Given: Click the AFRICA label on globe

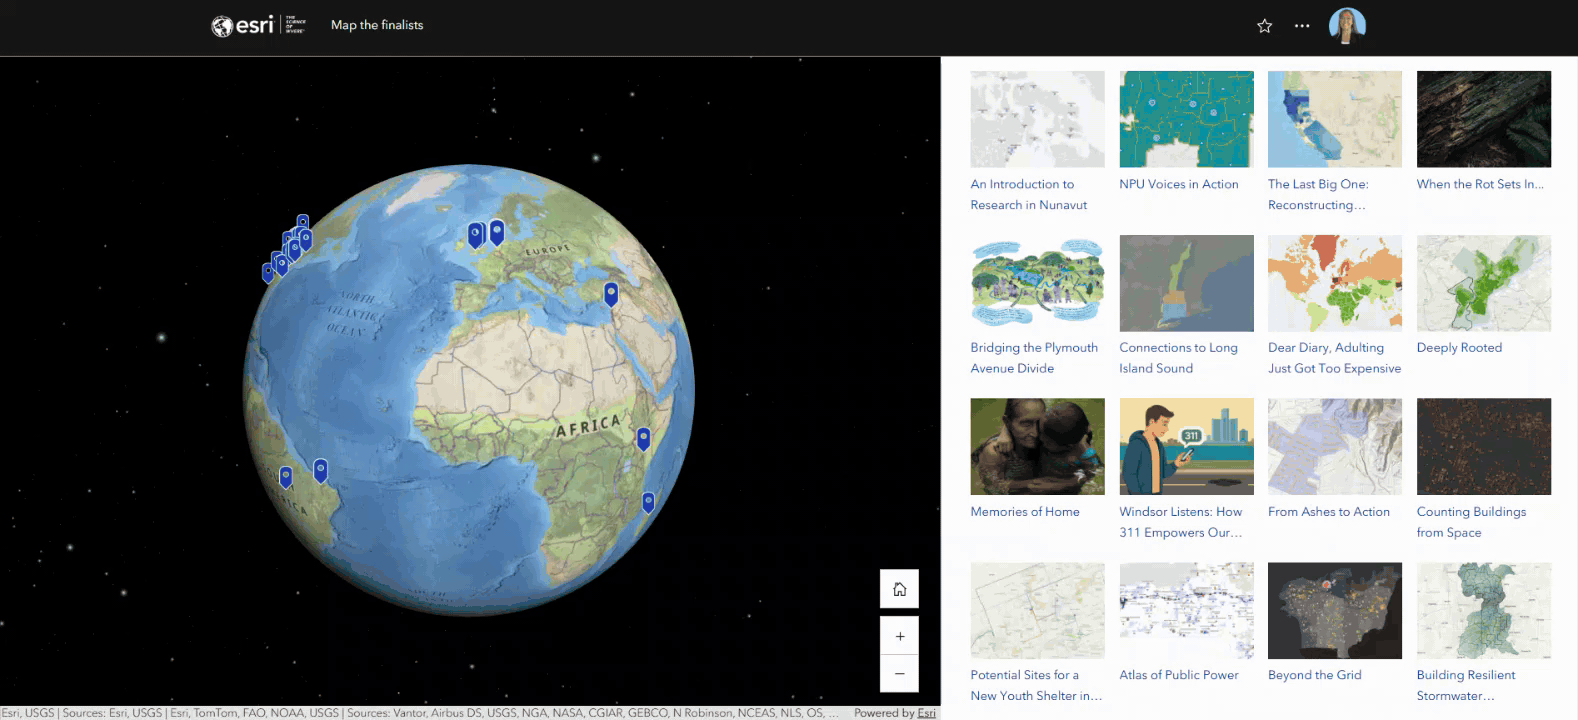Looking at the screenshot, I should coord(588,425).
